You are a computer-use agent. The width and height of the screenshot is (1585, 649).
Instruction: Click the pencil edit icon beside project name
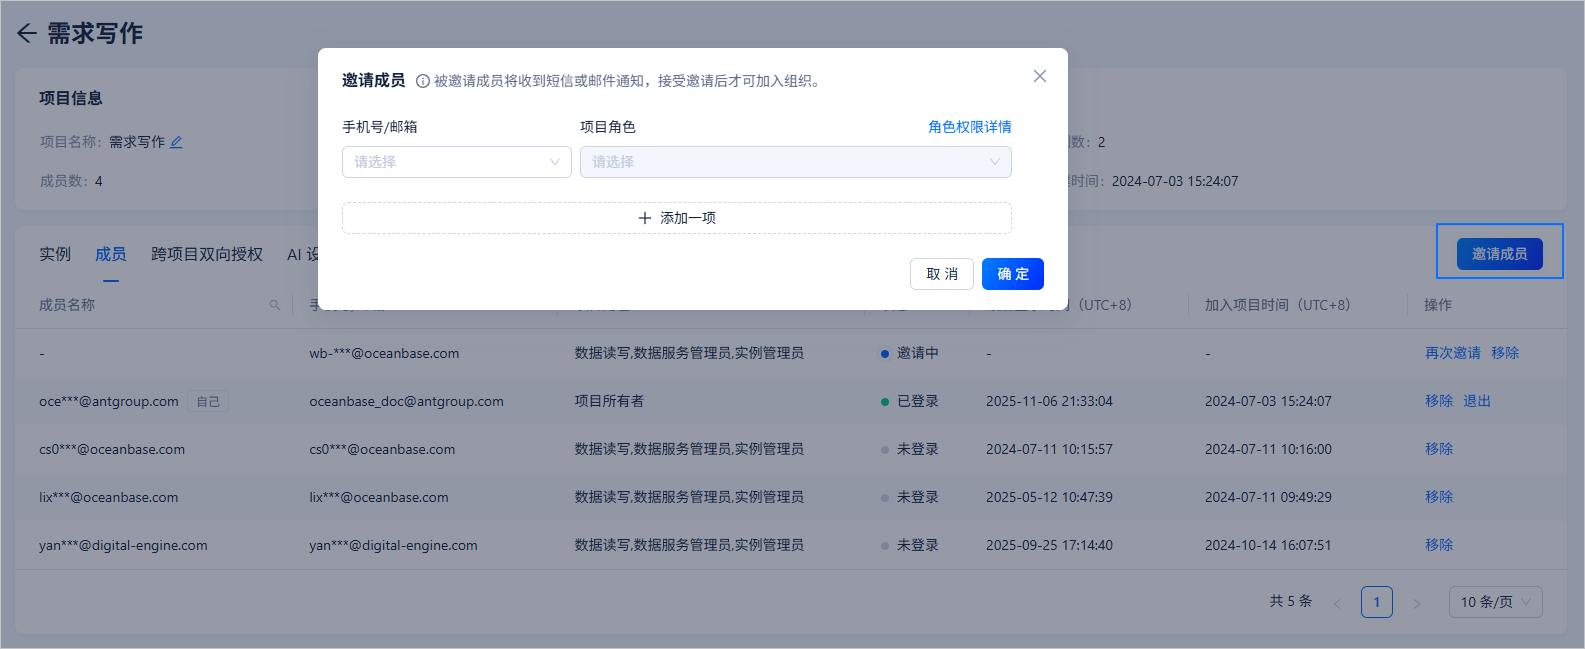[x=176, y=142]
